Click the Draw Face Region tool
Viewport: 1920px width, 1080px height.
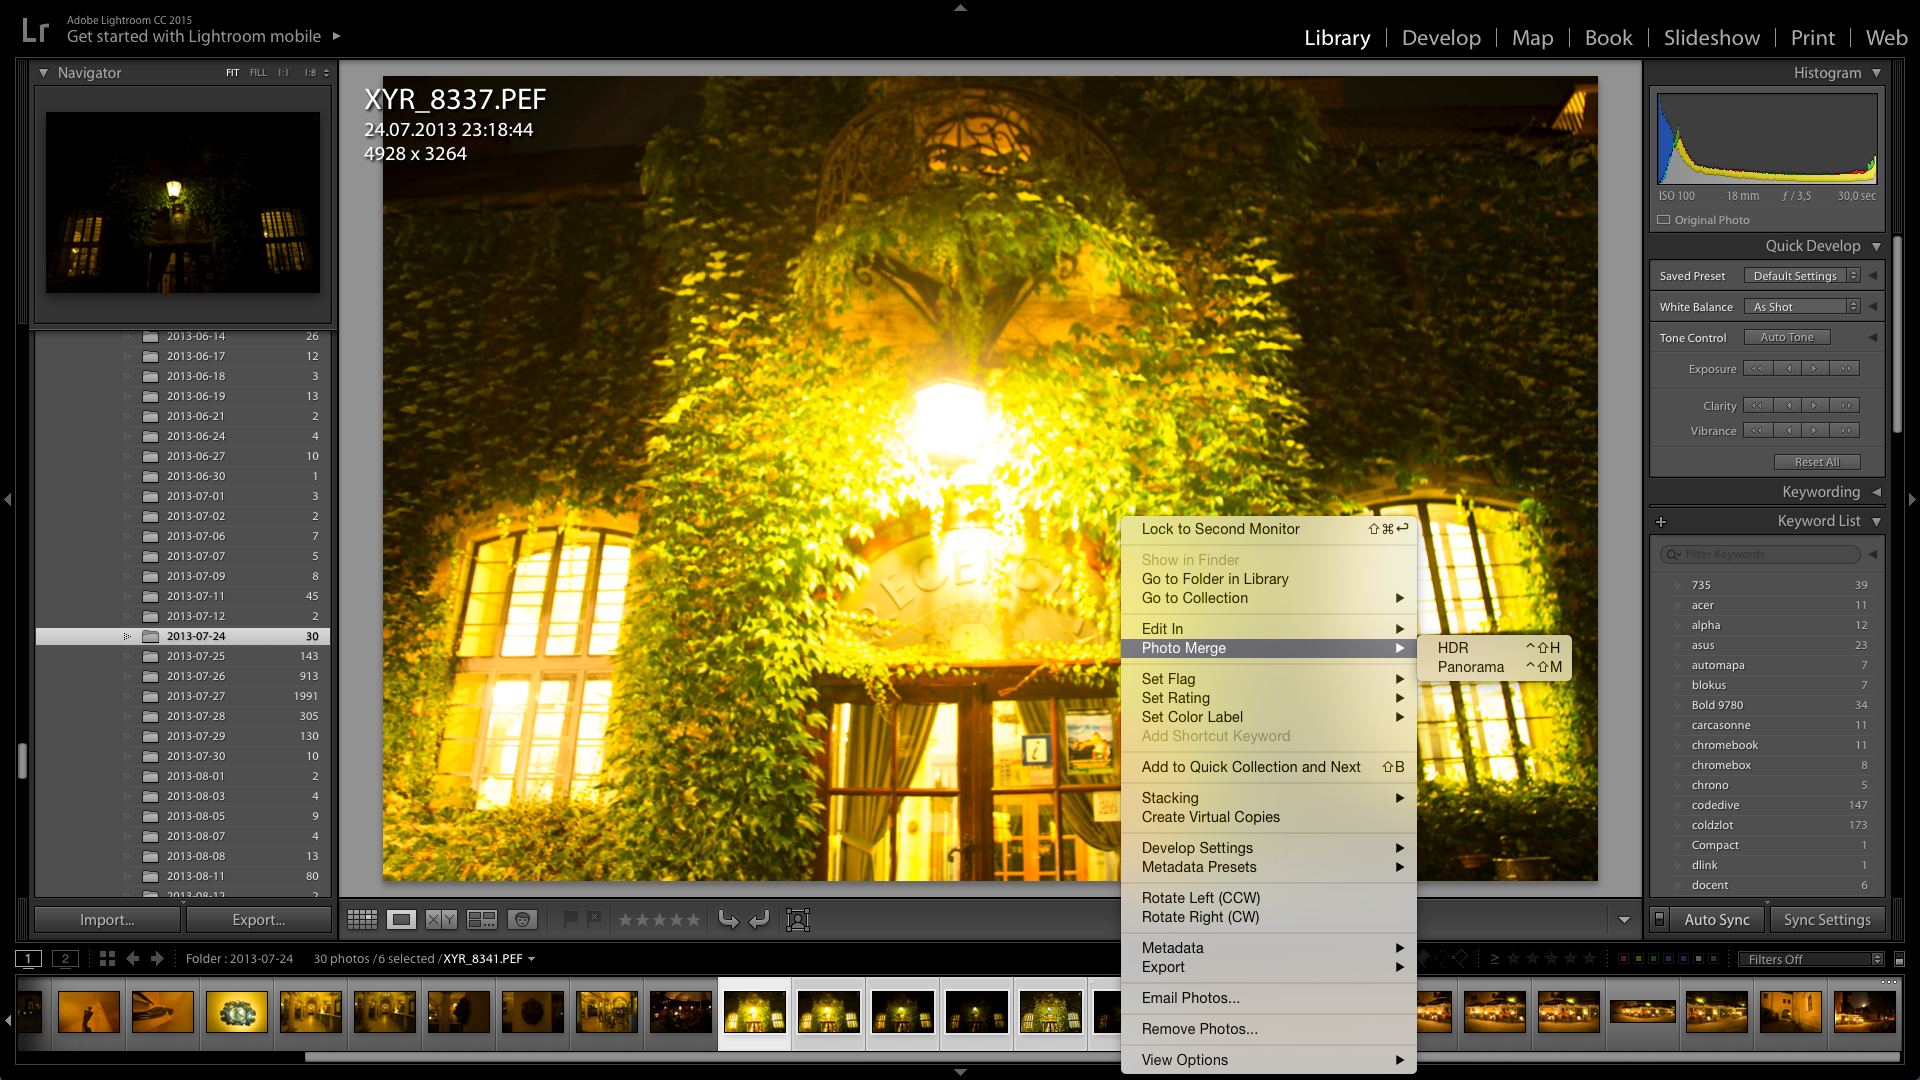[x=798, y=920]
